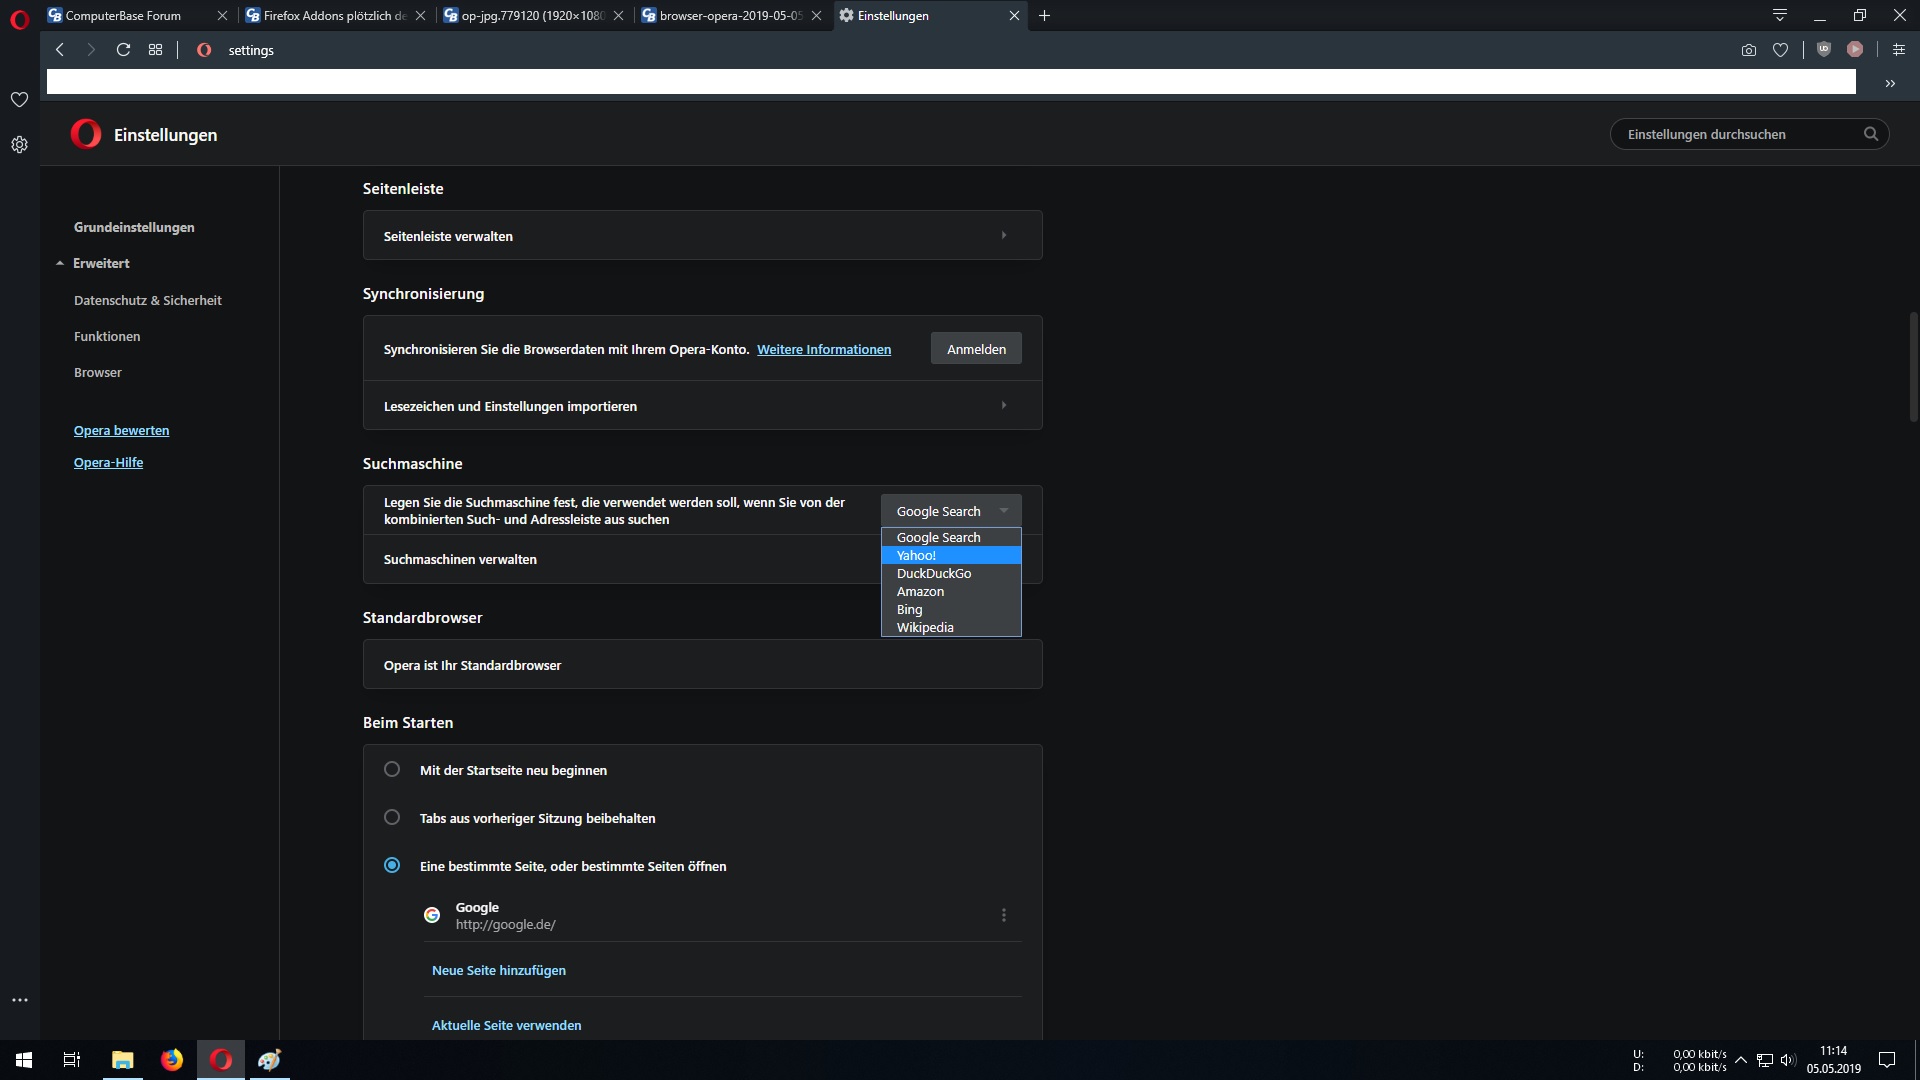Click the reload page icon

(123, 50)
